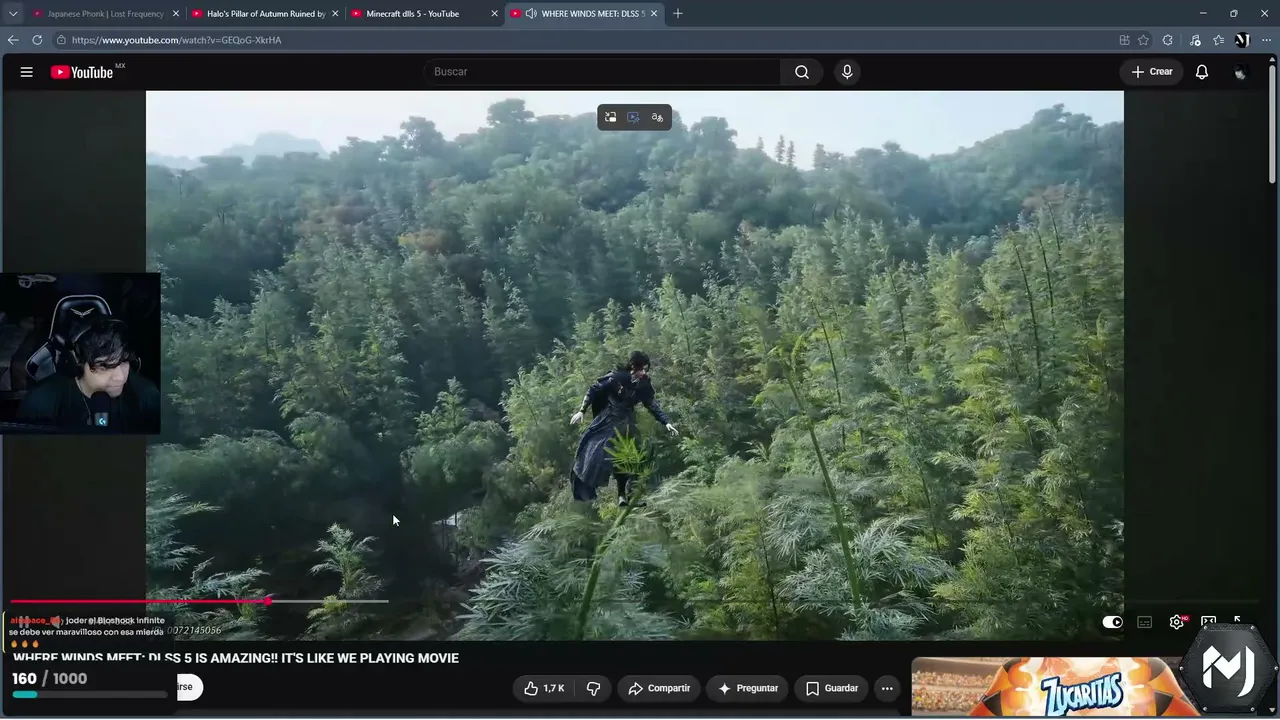Click the browser address bar URL
Screen dimensions: 1280x720
tap(176, 40)
